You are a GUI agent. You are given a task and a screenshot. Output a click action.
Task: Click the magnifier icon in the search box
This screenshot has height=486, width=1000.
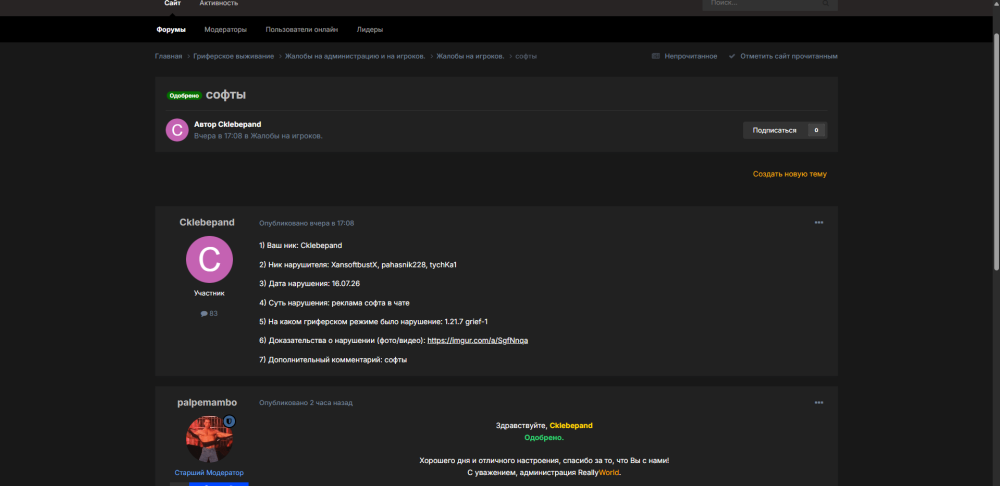coord(825,3)
